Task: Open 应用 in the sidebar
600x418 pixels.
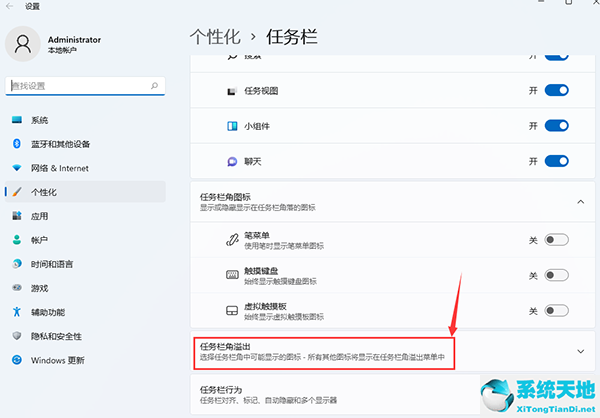Action: point(85,216)
